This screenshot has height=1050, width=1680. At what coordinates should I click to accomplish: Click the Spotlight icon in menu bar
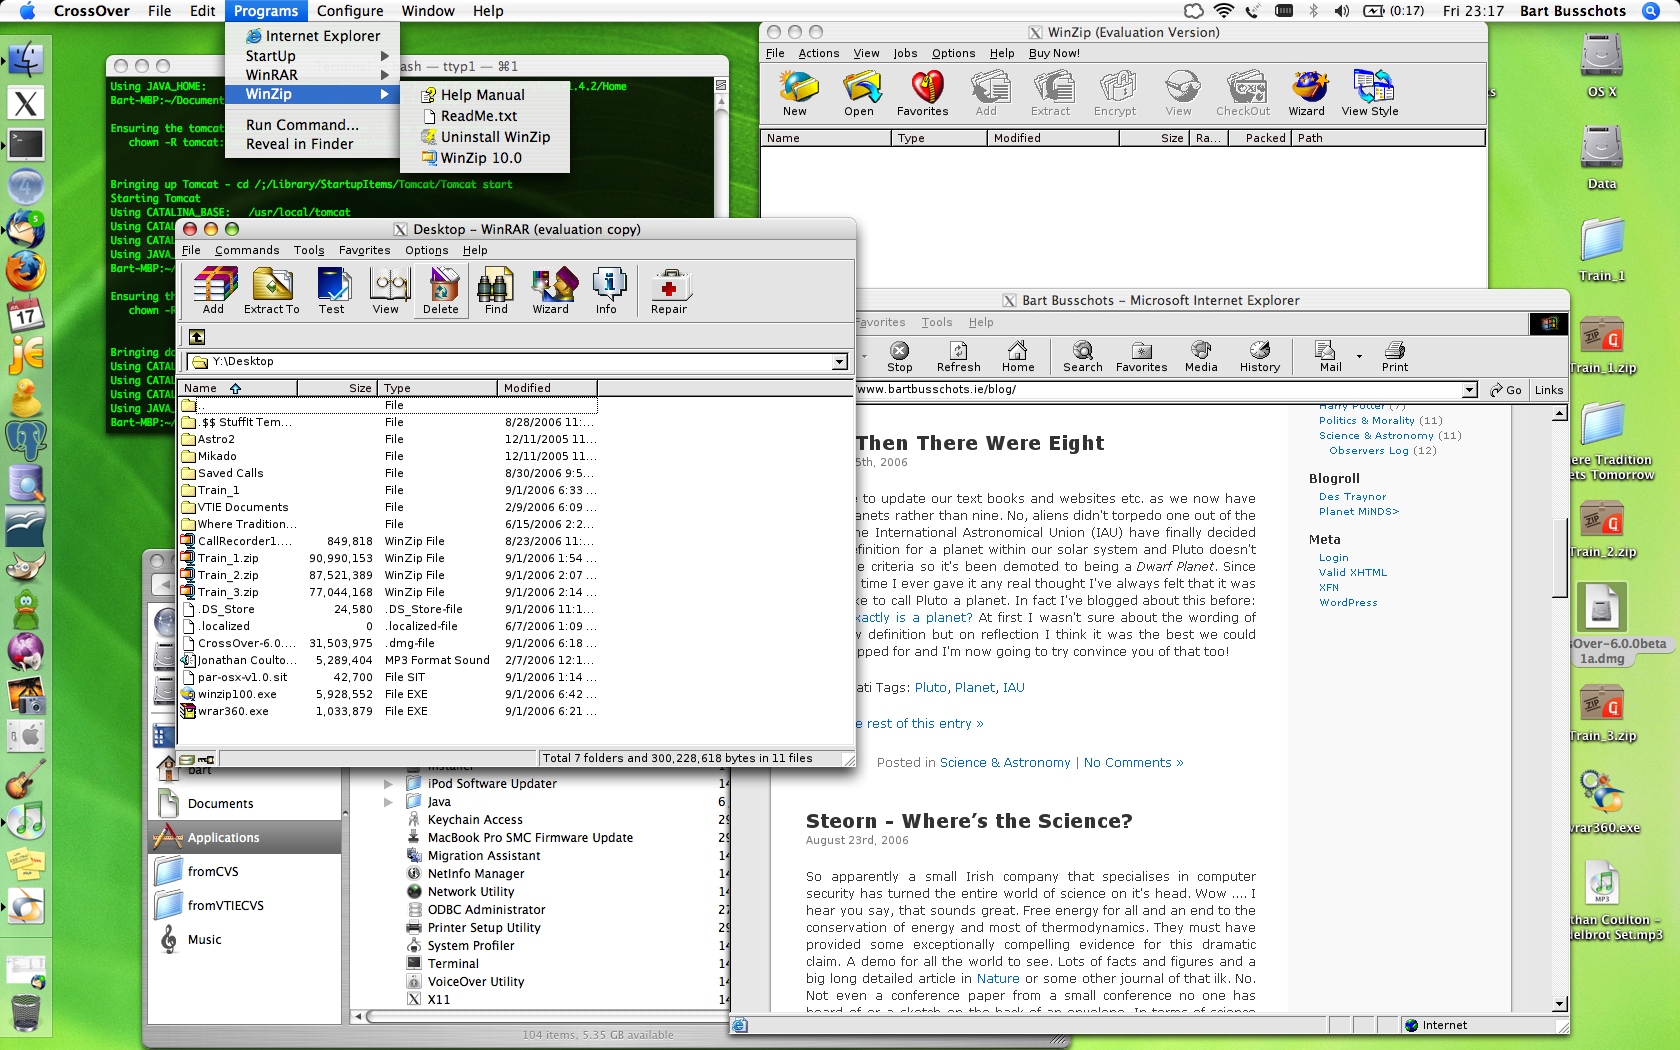[1651, 11]
